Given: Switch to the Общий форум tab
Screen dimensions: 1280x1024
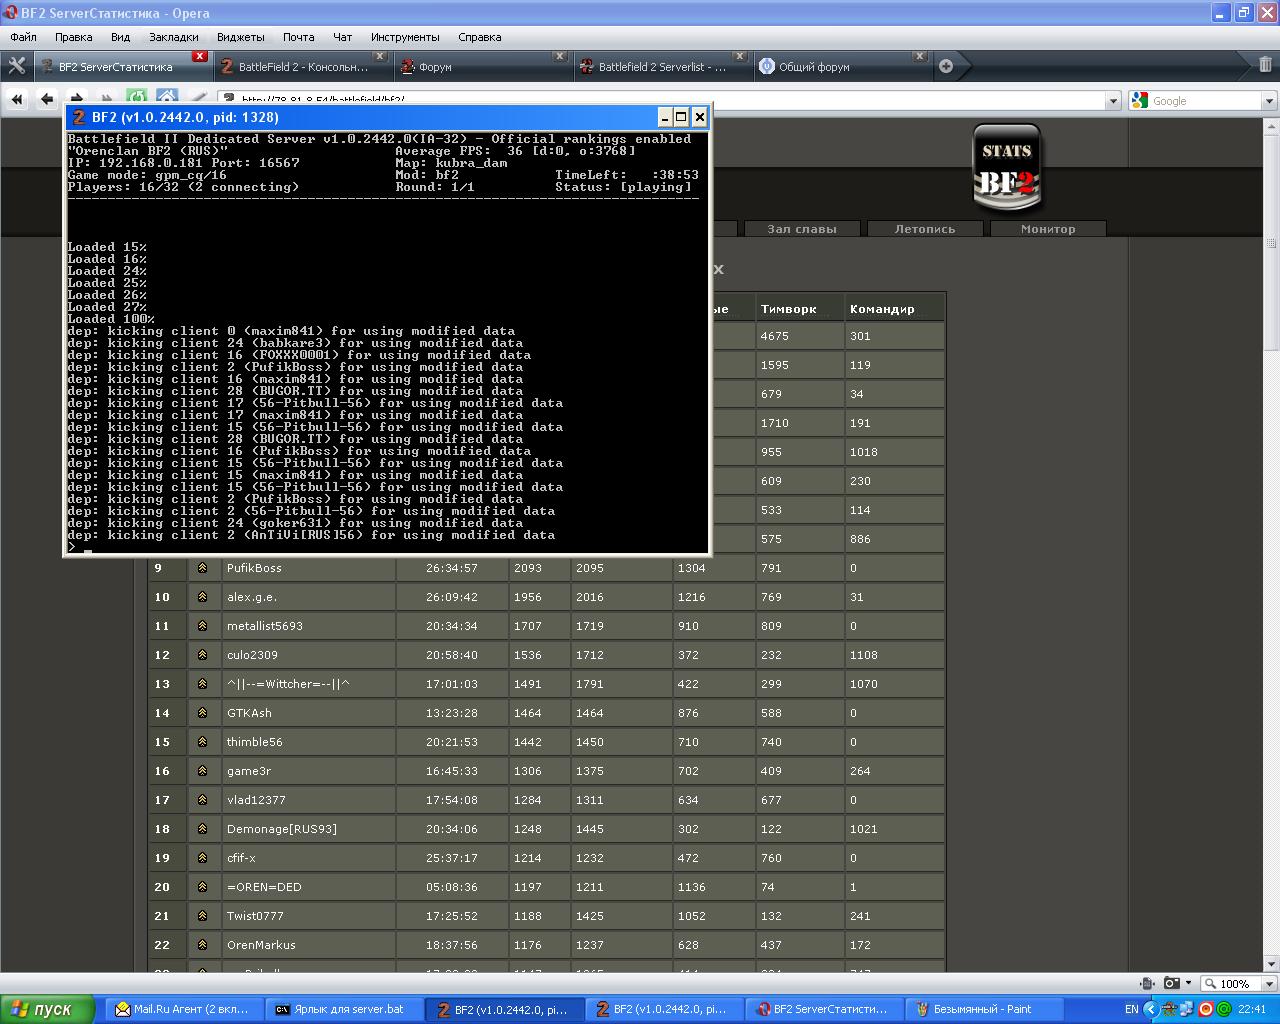Looking at the screenshot, I should (x=842, y=66).
